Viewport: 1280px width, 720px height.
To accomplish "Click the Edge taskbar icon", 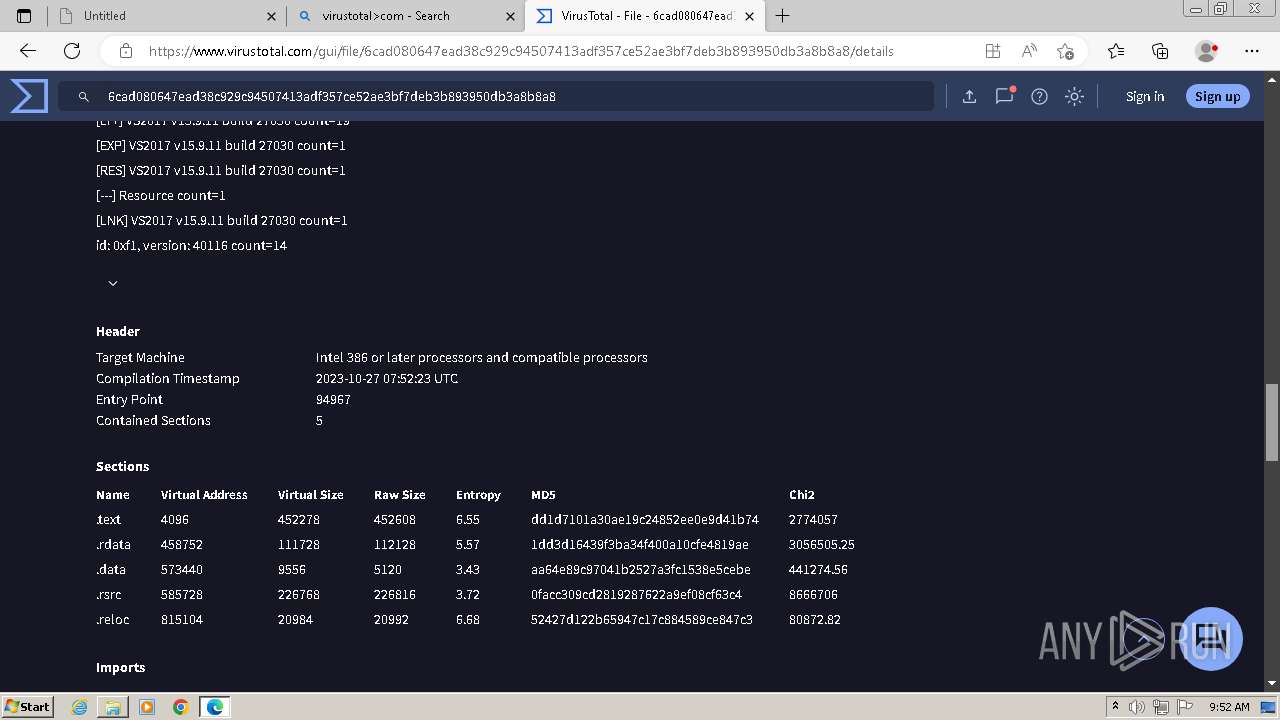I will click(x=215, y=707).
